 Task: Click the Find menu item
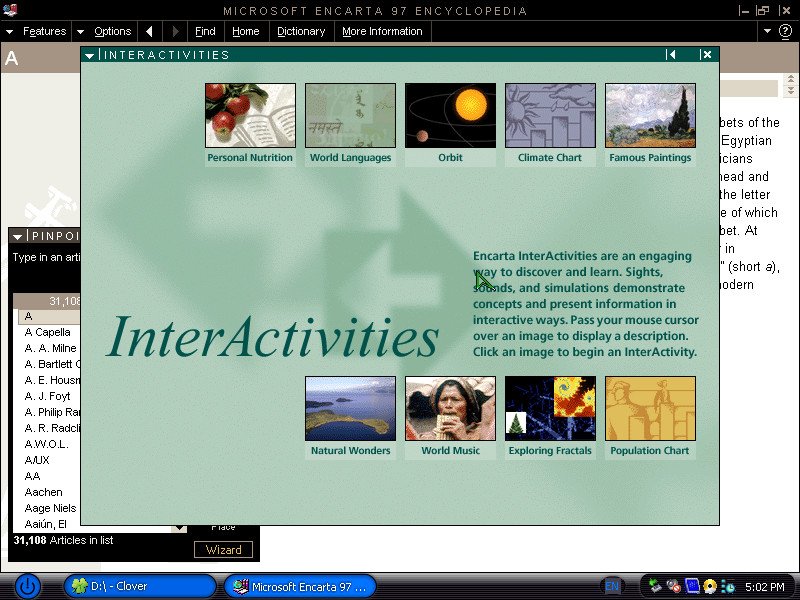(205, 31)
